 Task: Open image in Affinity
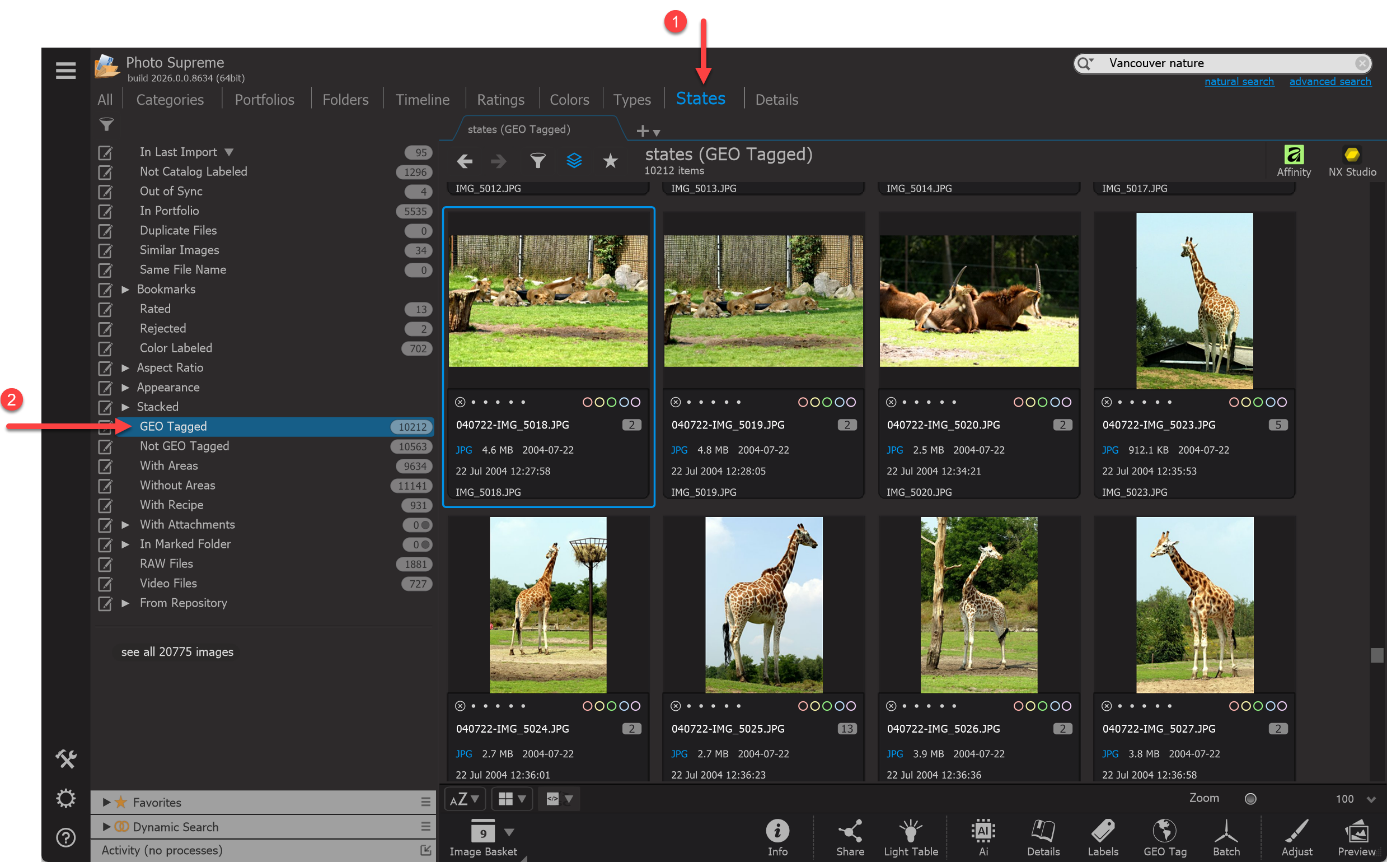pos(1294,160)
